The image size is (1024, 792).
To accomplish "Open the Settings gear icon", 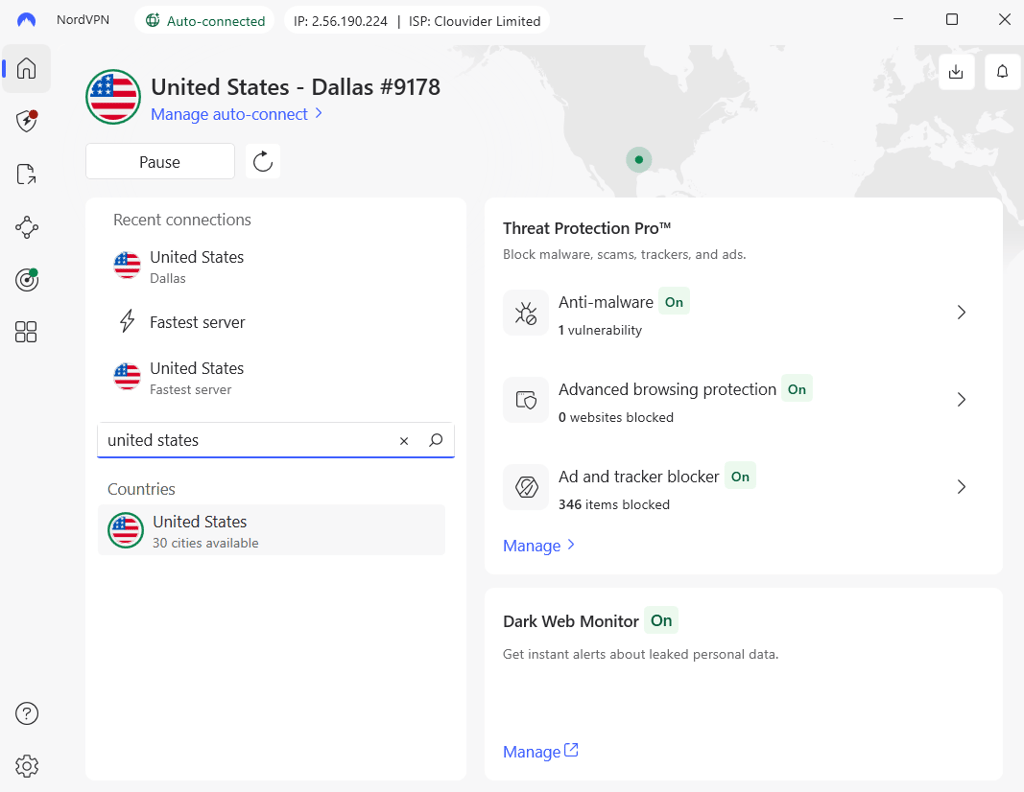I will [27, 766].
